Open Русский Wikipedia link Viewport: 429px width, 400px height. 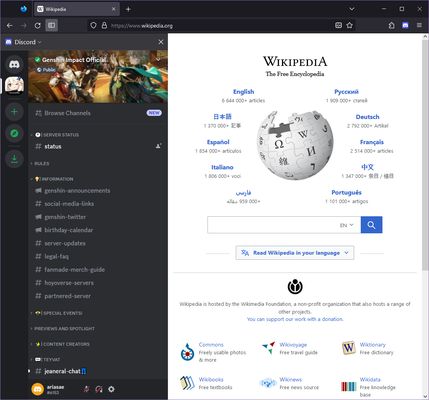pyautogui.click(x=346, y=92)
